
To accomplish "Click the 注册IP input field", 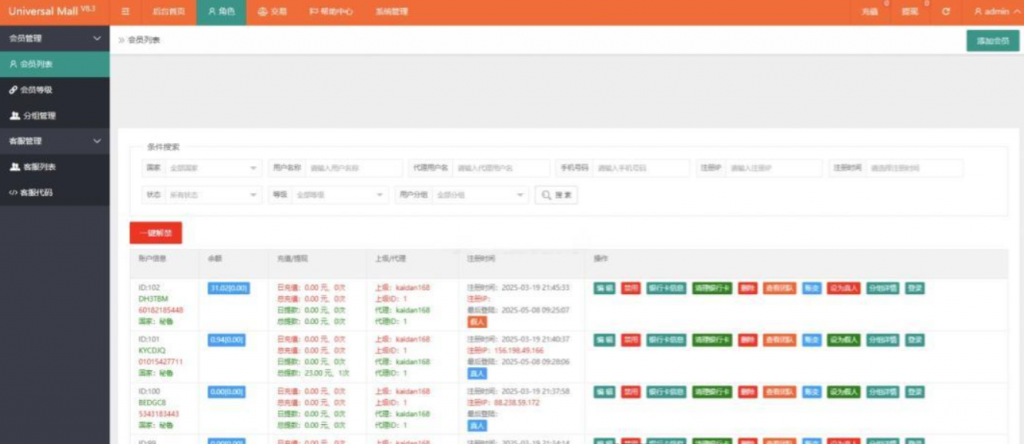I will coord(774,168).
